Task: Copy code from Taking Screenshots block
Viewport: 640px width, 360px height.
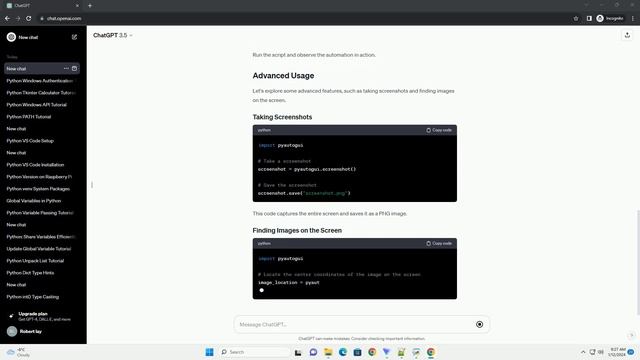Action: (439, 130)
